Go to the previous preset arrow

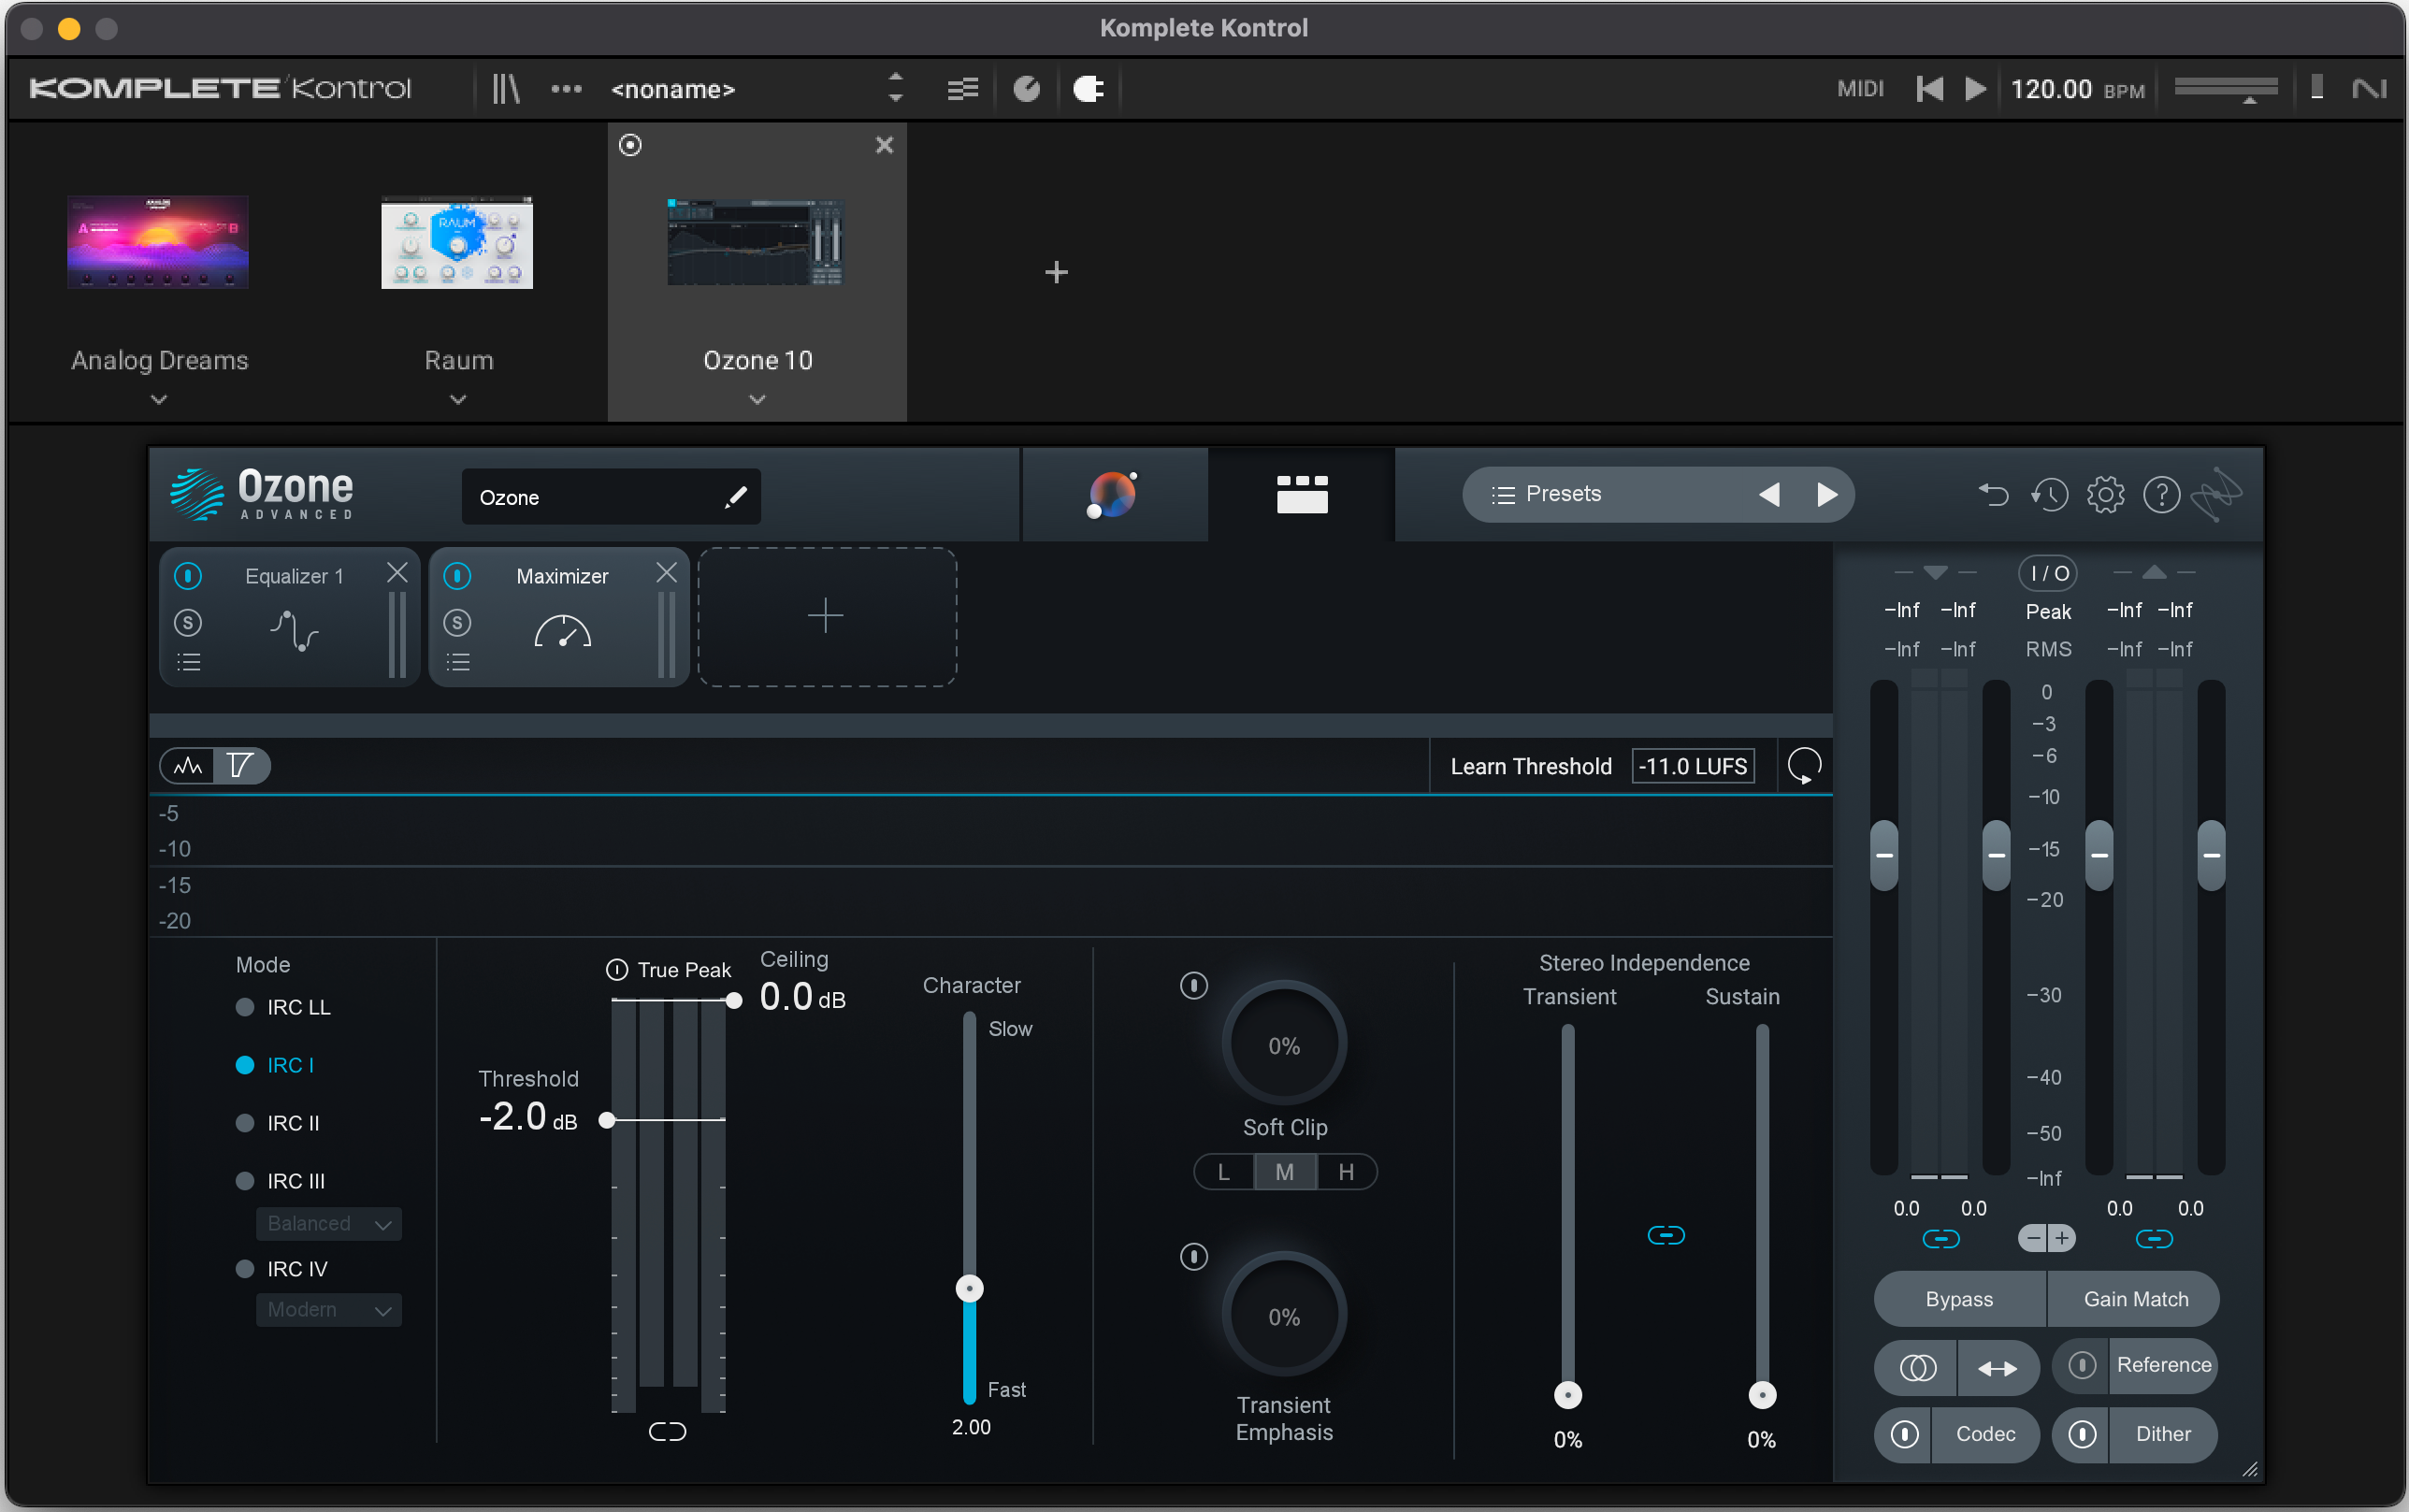1768,494
